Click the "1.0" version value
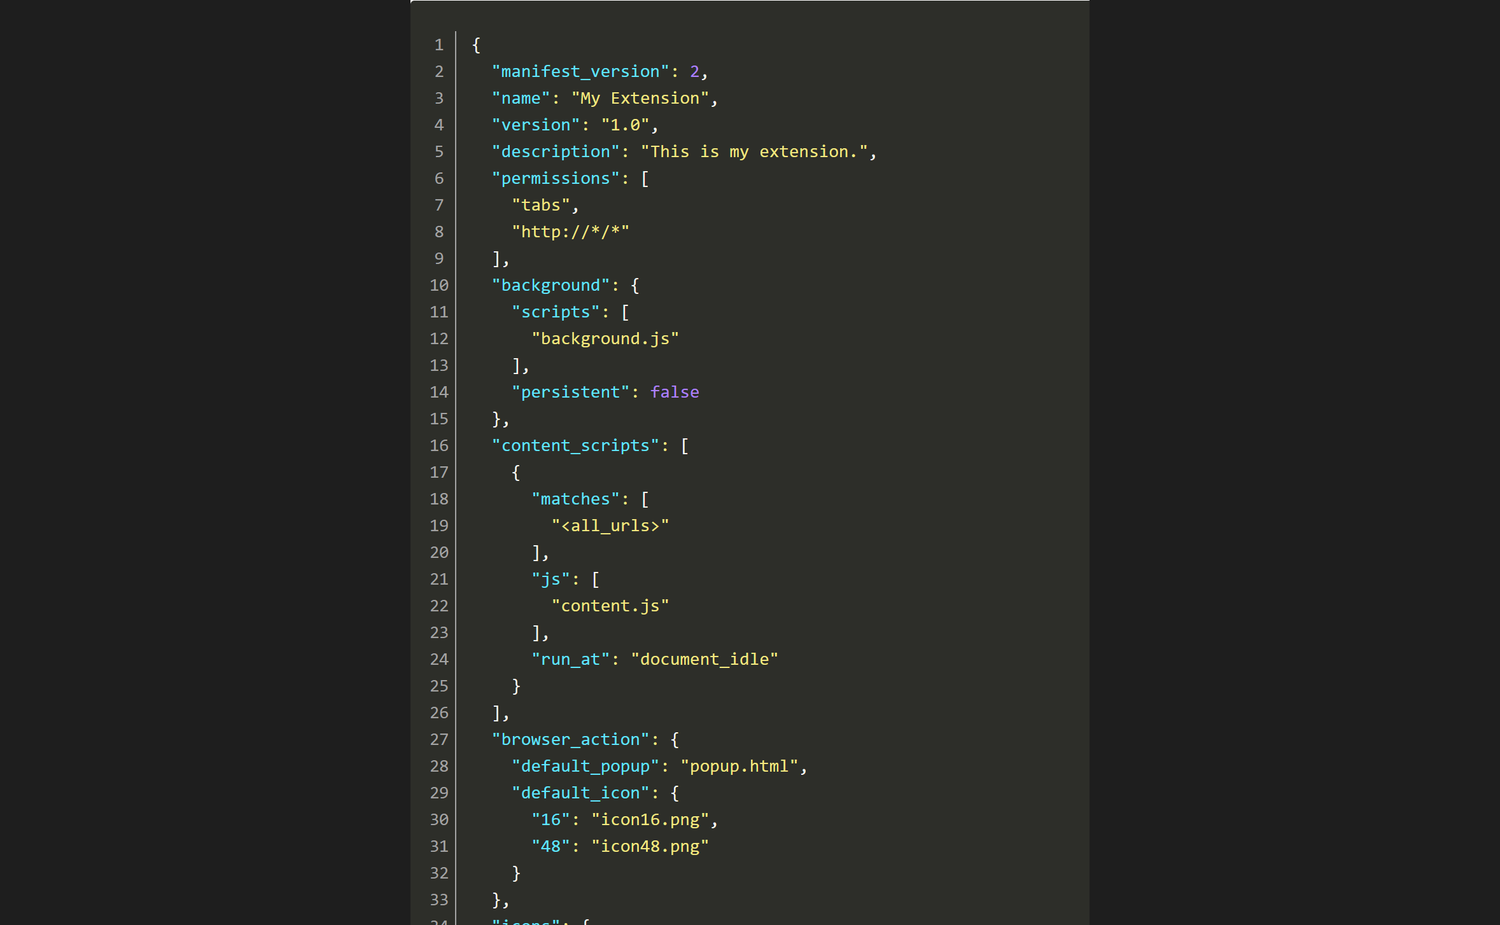This screenshot has height=925, width=1500. coord(625,125)
